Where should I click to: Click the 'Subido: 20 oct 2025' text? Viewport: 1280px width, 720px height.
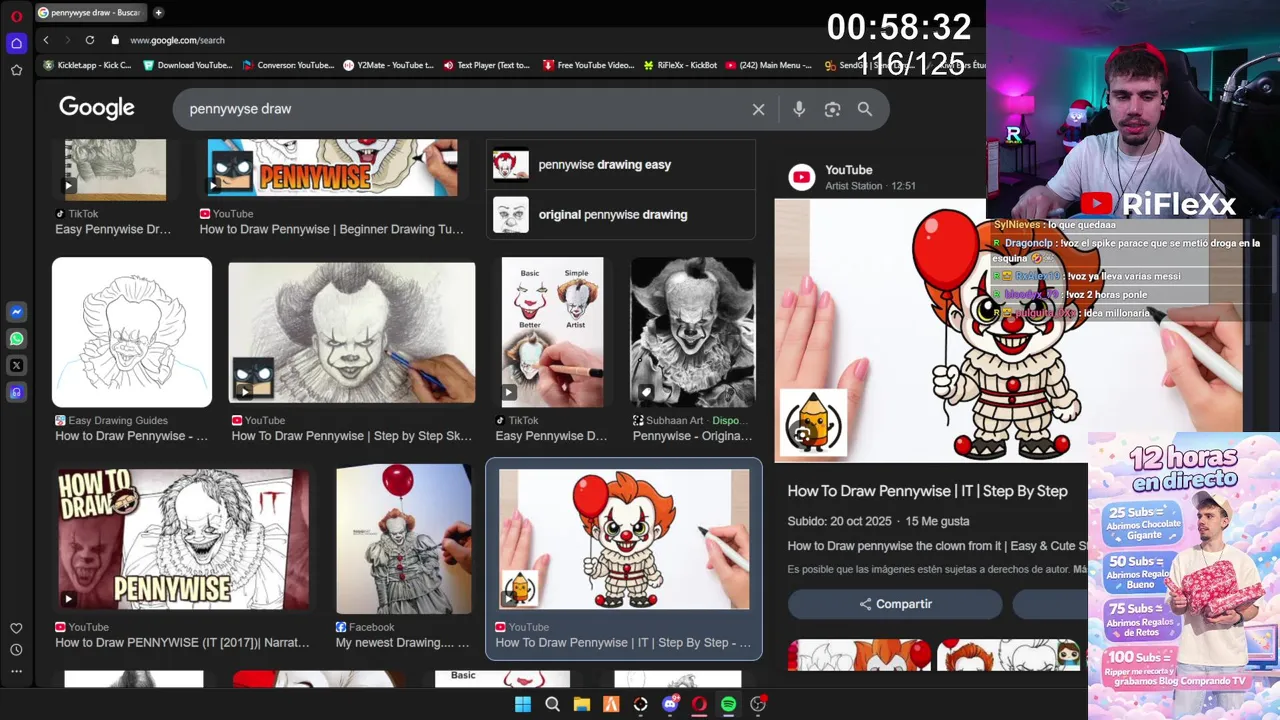pyautogui.click(x=838, y=521)
